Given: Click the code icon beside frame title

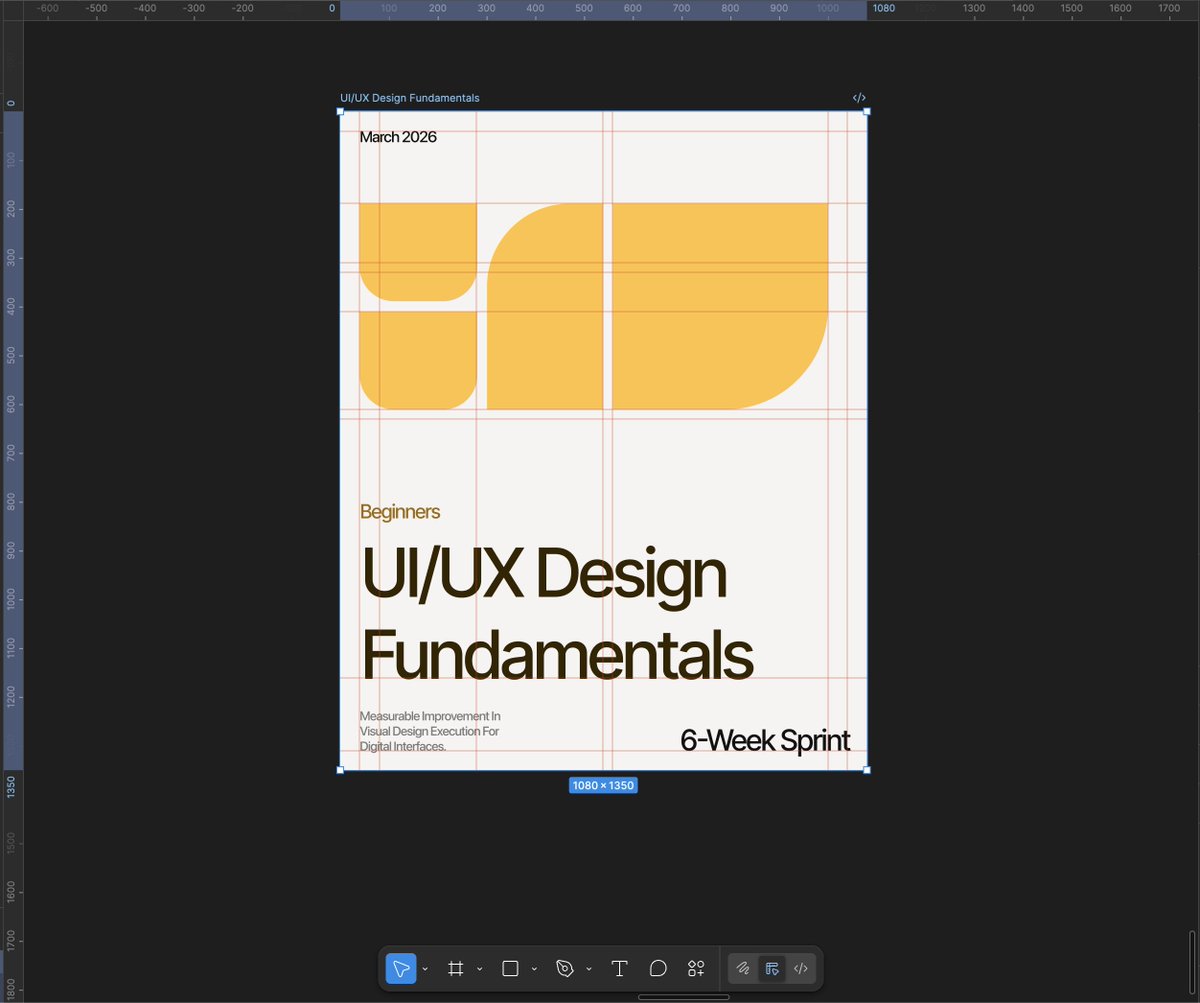Looking at the screenshot, I should 859,98.
